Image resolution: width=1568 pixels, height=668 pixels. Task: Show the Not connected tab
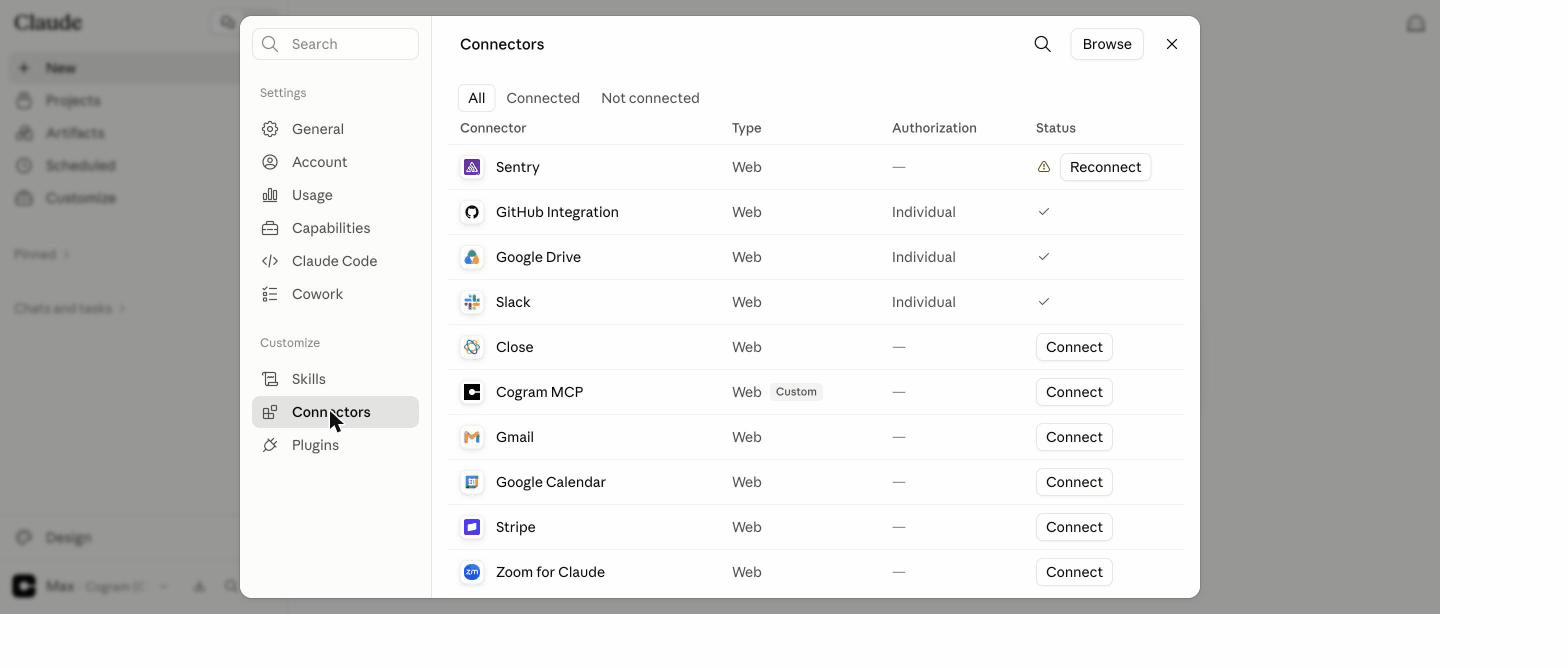(650, 98)
